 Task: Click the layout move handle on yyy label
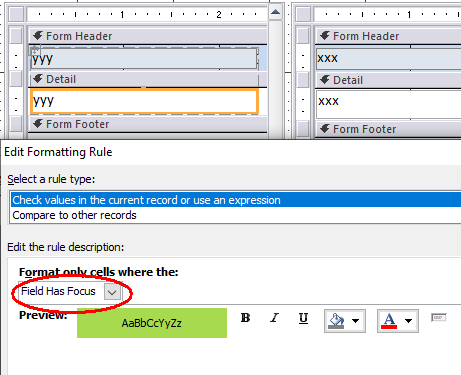pos(35,51)
